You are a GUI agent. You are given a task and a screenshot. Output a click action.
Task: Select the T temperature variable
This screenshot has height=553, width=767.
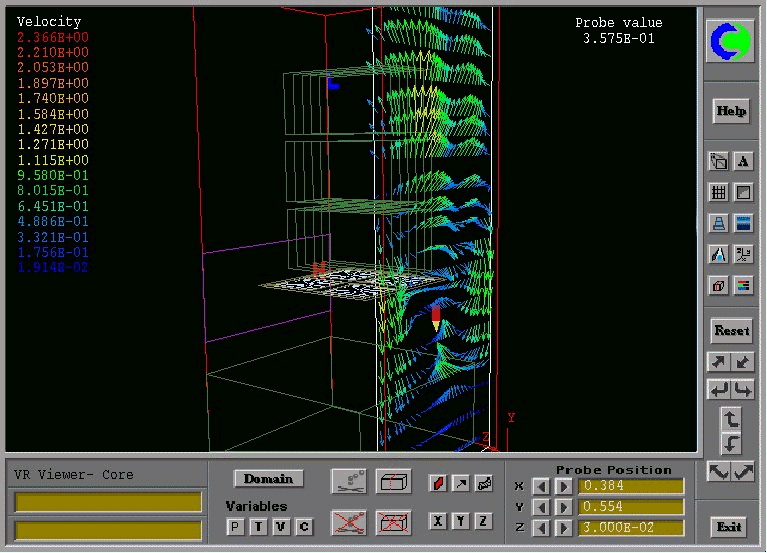(x=258, y=527)
